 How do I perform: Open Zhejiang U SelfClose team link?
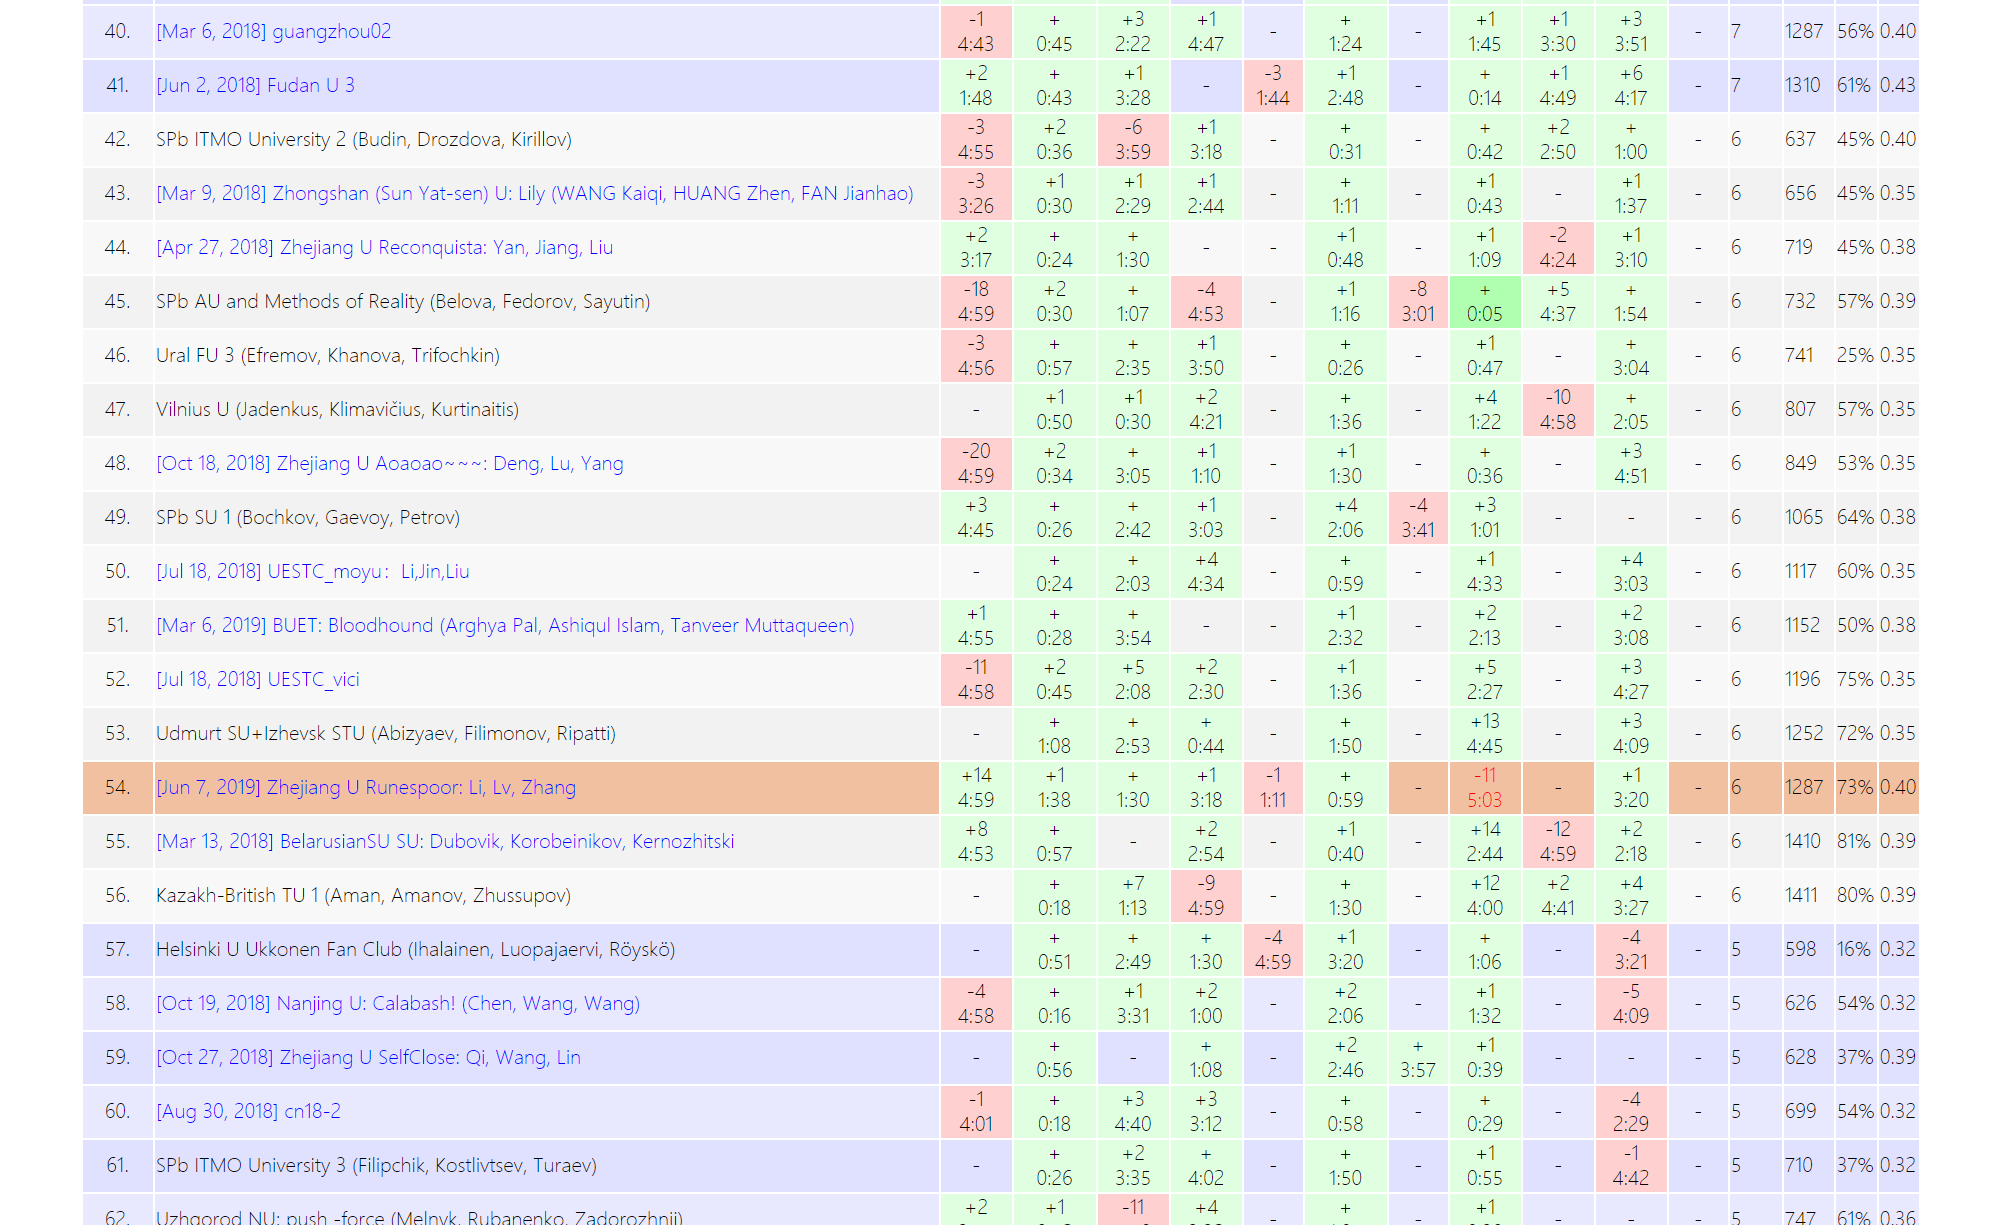[x=368, y=1057]
